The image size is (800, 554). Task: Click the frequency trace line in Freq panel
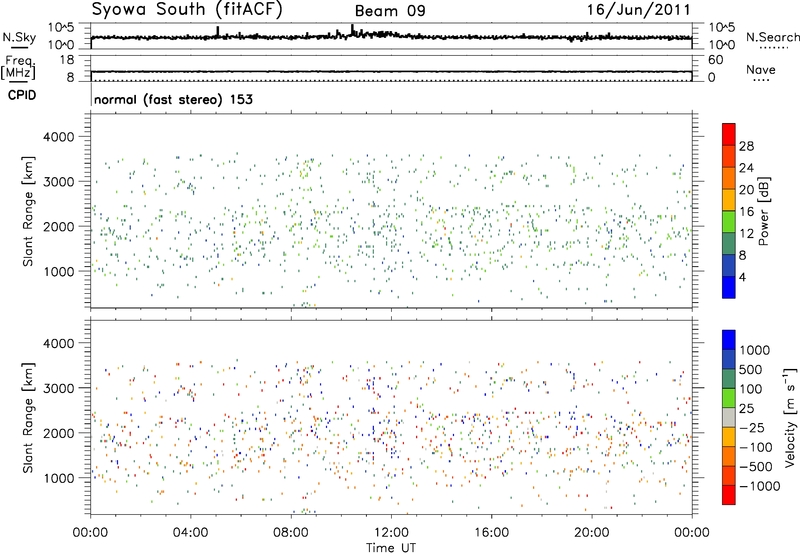pyautogui.click(x=391, y=71)
